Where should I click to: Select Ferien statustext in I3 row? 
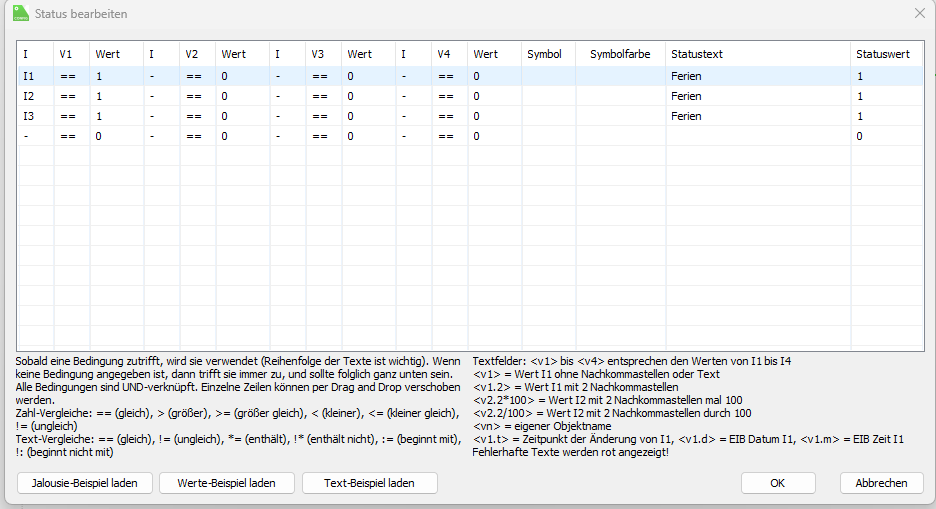pyautogui.click(x=758, y=116)
